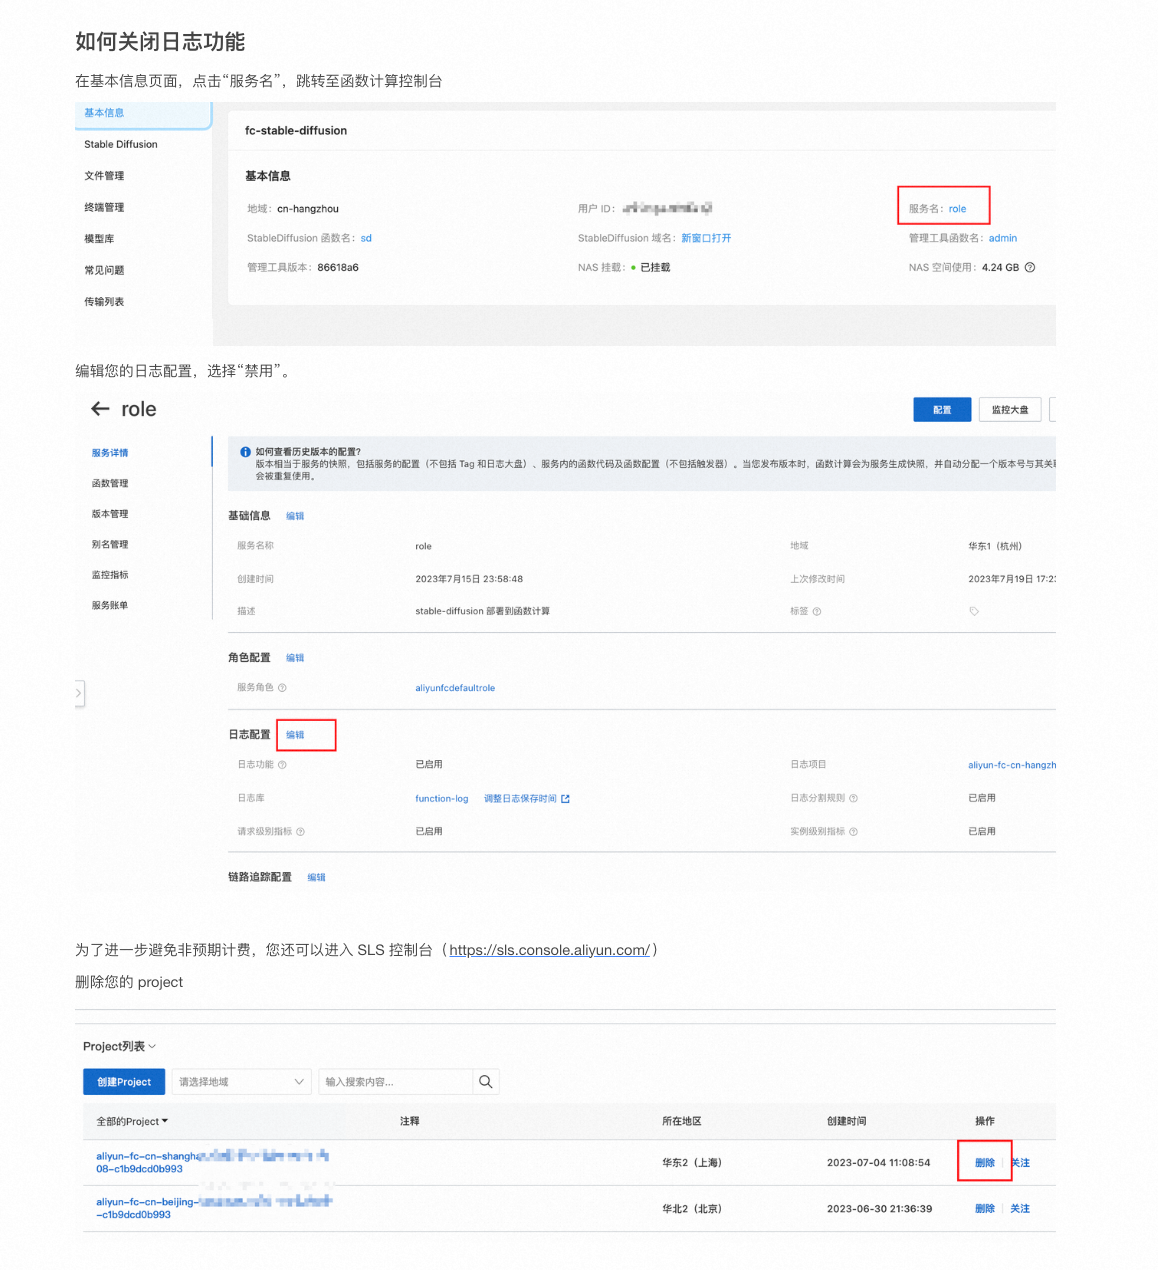Click the blue 配置 button
1158x1270 pixels.
click(942, 410)
